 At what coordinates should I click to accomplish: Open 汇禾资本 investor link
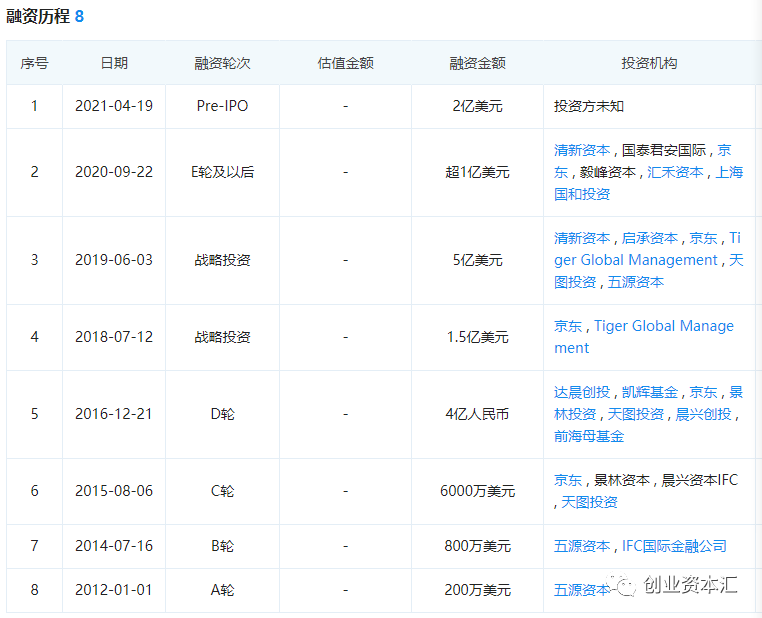[675, 172]
